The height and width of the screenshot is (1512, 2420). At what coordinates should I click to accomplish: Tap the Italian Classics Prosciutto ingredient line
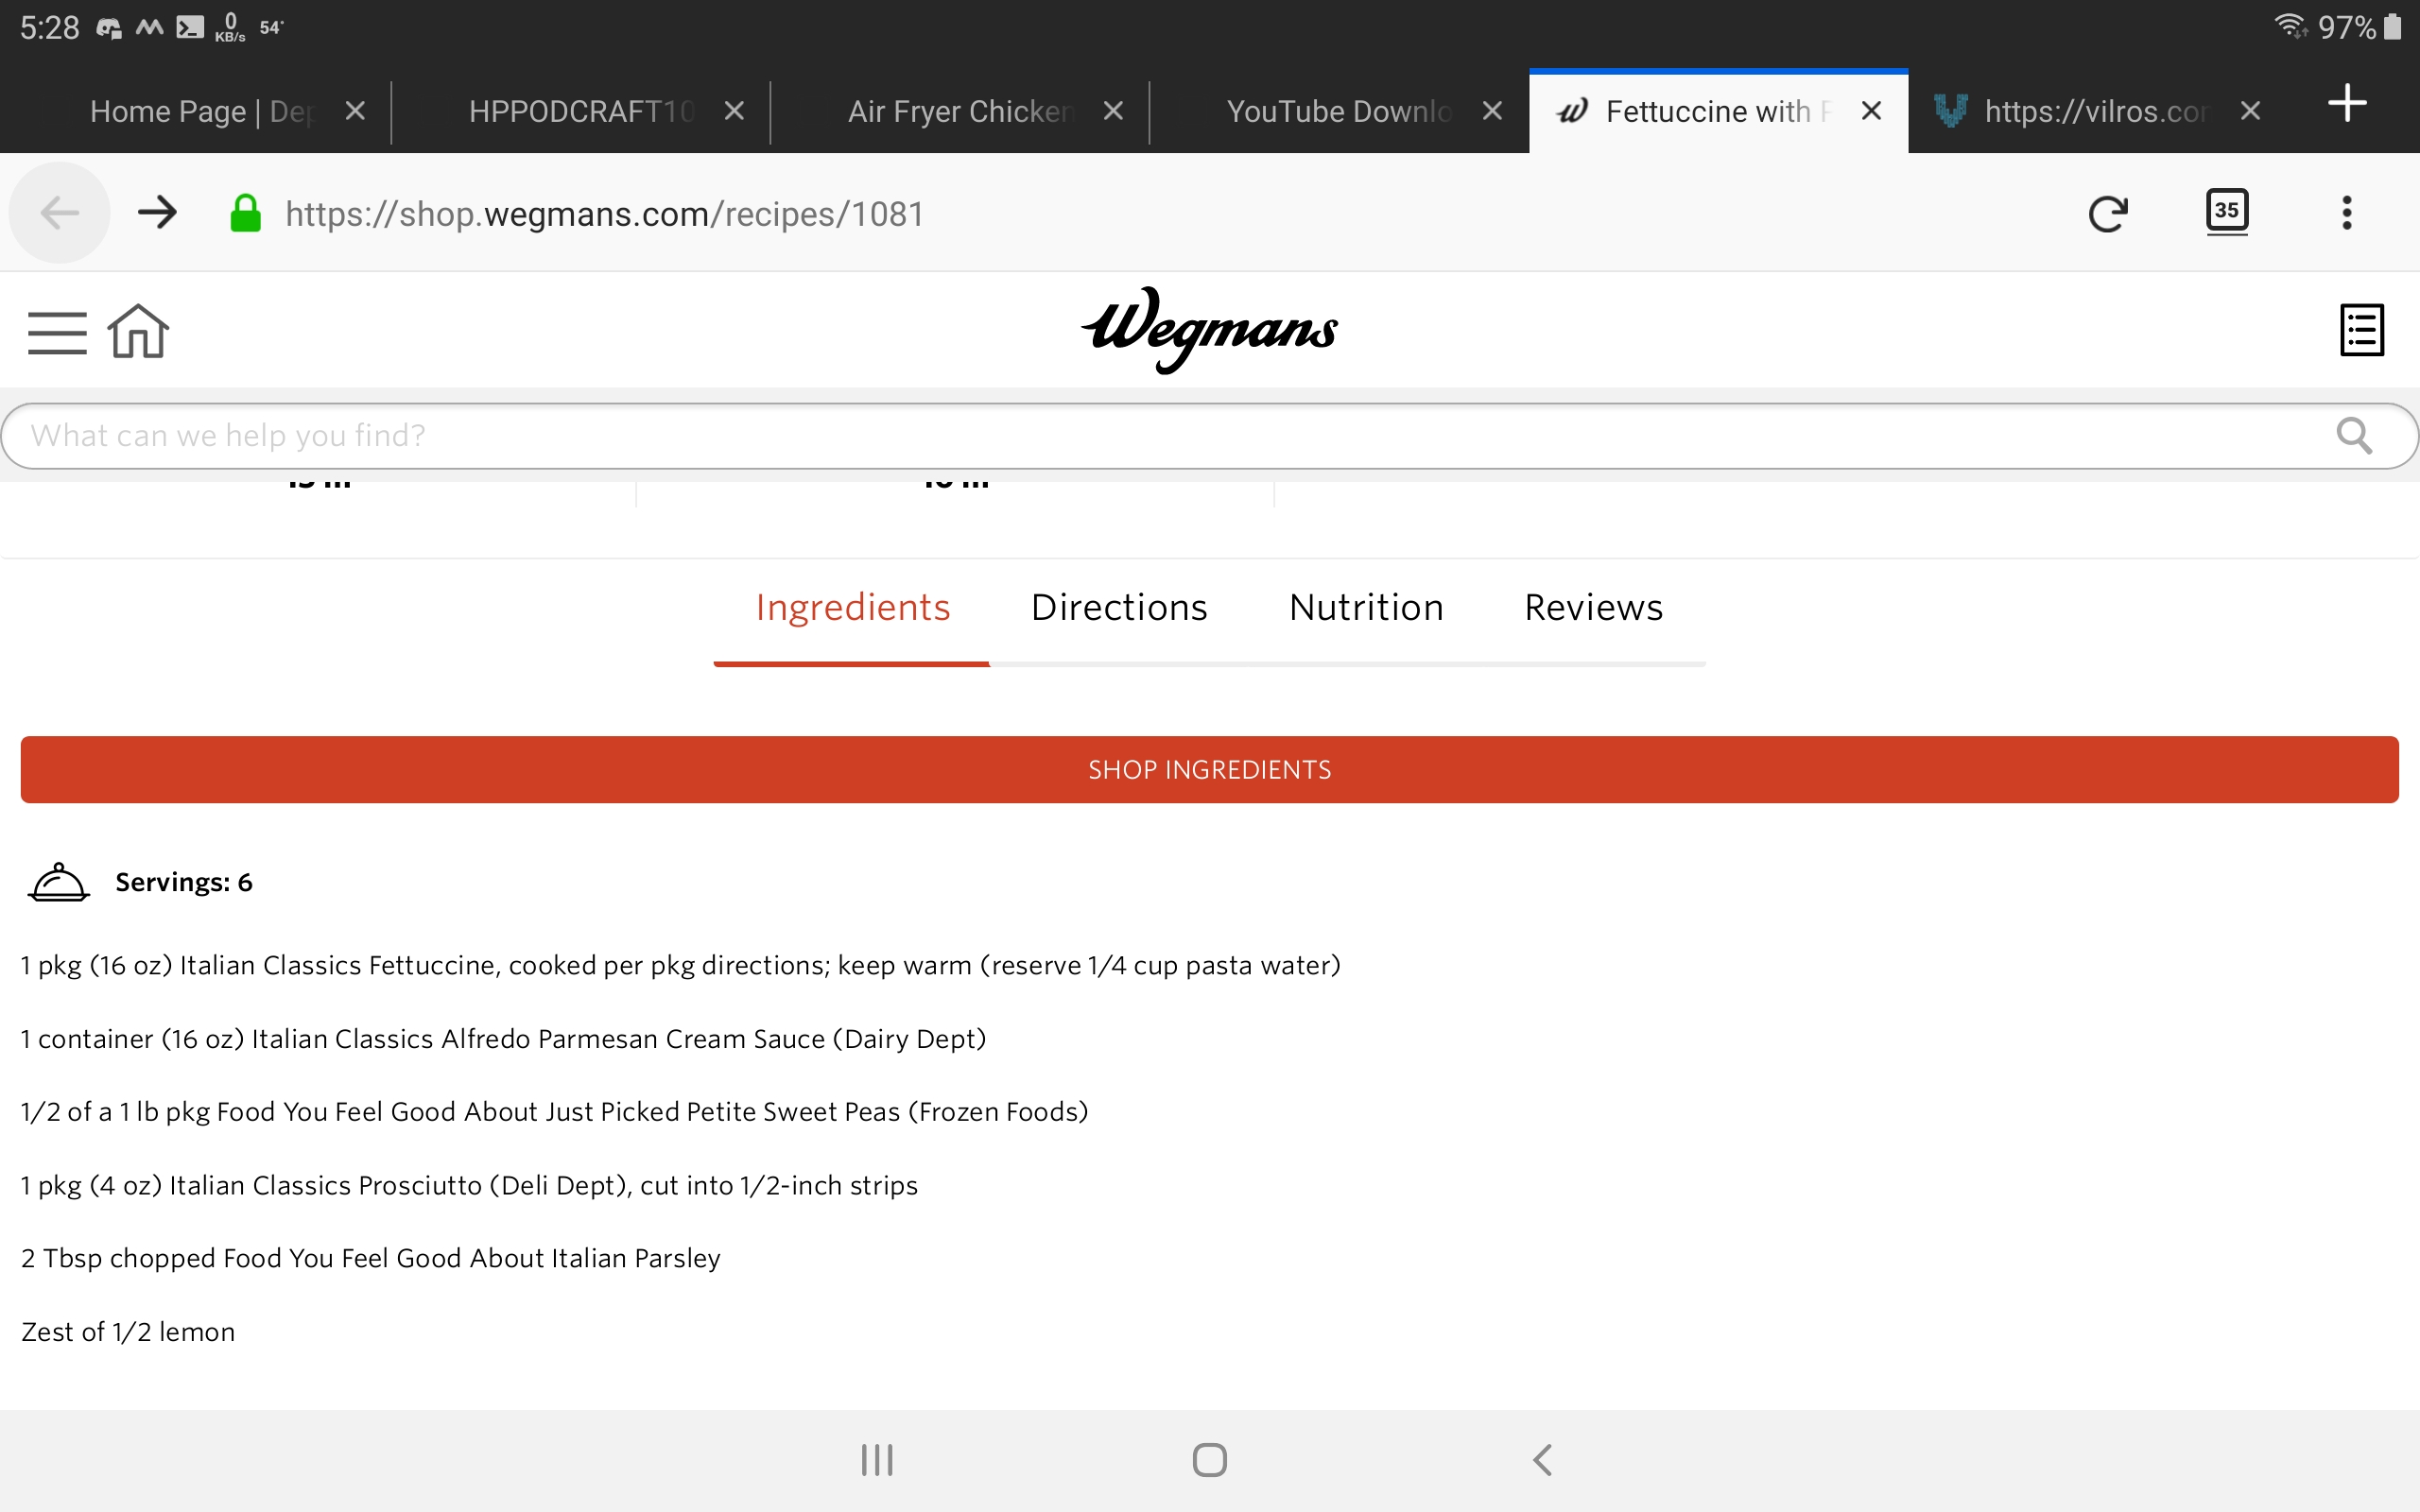469,1185
